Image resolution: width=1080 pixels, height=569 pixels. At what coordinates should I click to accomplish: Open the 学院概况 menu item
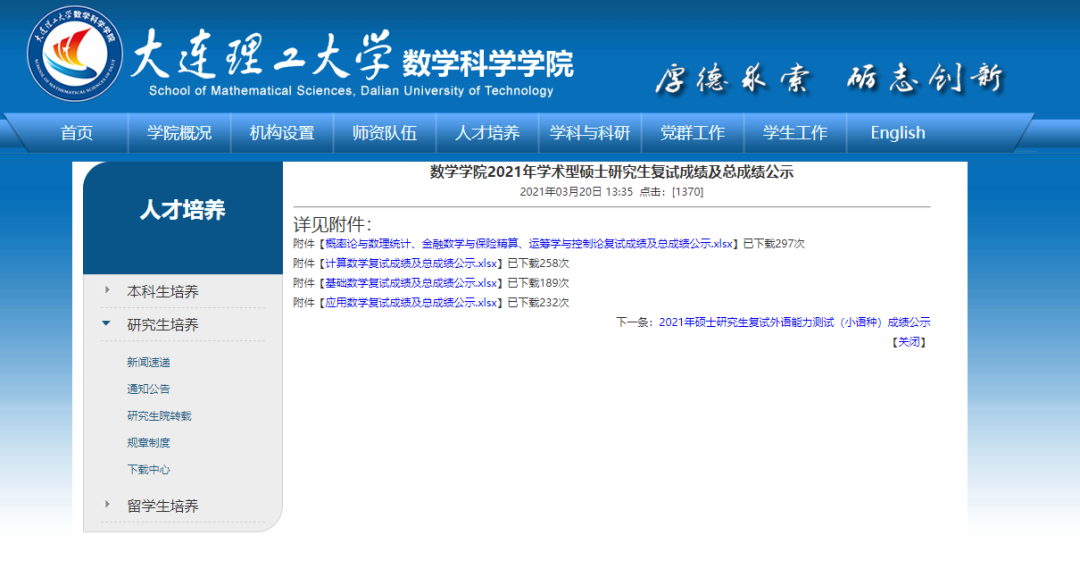coord(179,133)
